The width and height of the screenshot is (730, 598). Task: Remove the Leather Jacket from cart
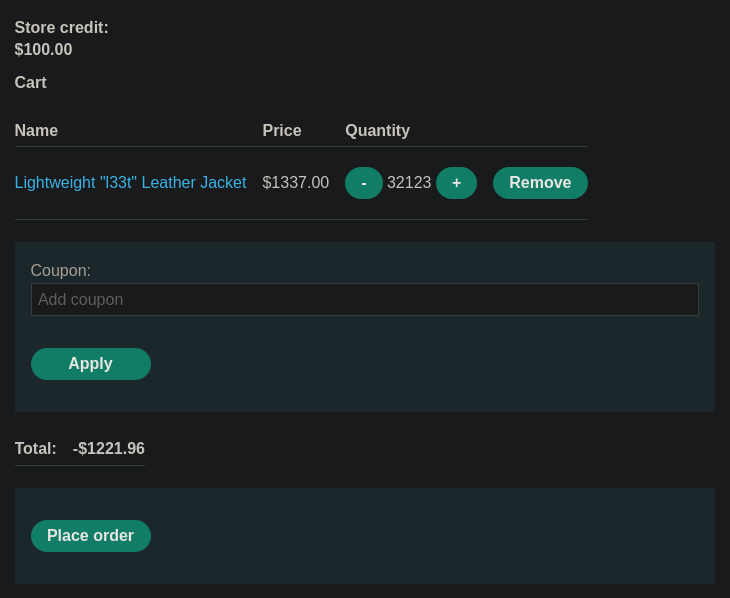(540, 183)
